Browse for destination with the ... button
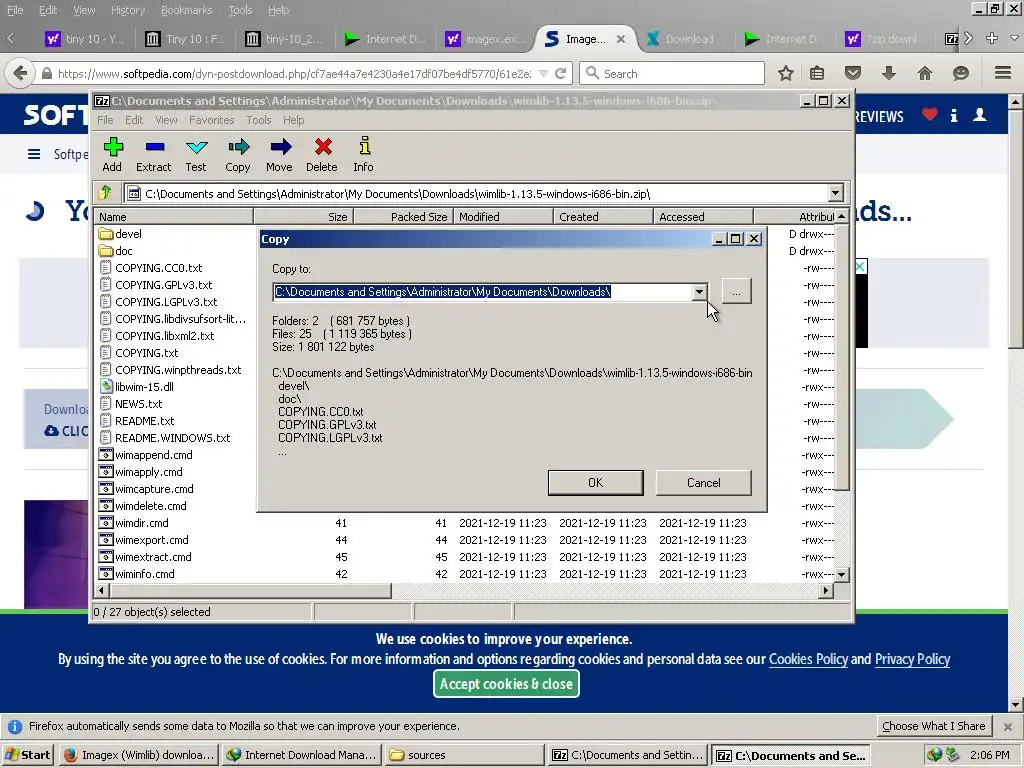 point(737,292)
